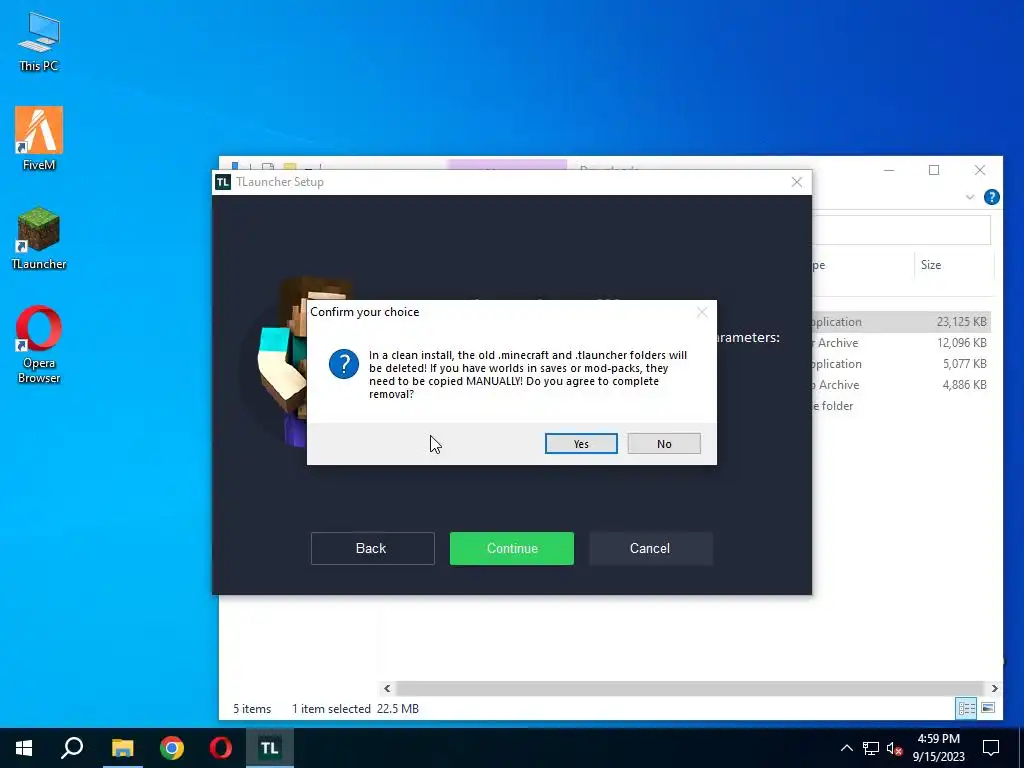The image size is (1024, 768).
Task: Click the muted volume tray icon
Action: (894, 748)
